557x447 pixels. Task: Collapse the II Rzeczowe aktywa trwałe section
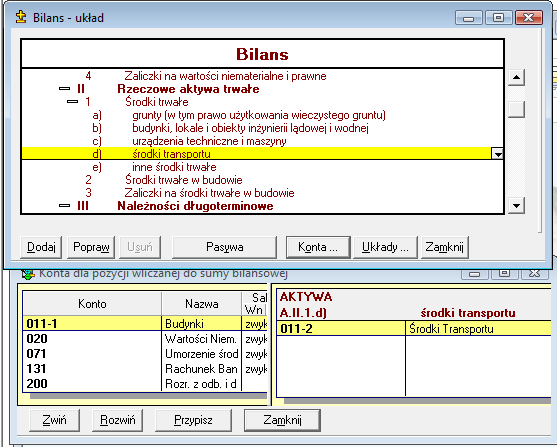64,88
